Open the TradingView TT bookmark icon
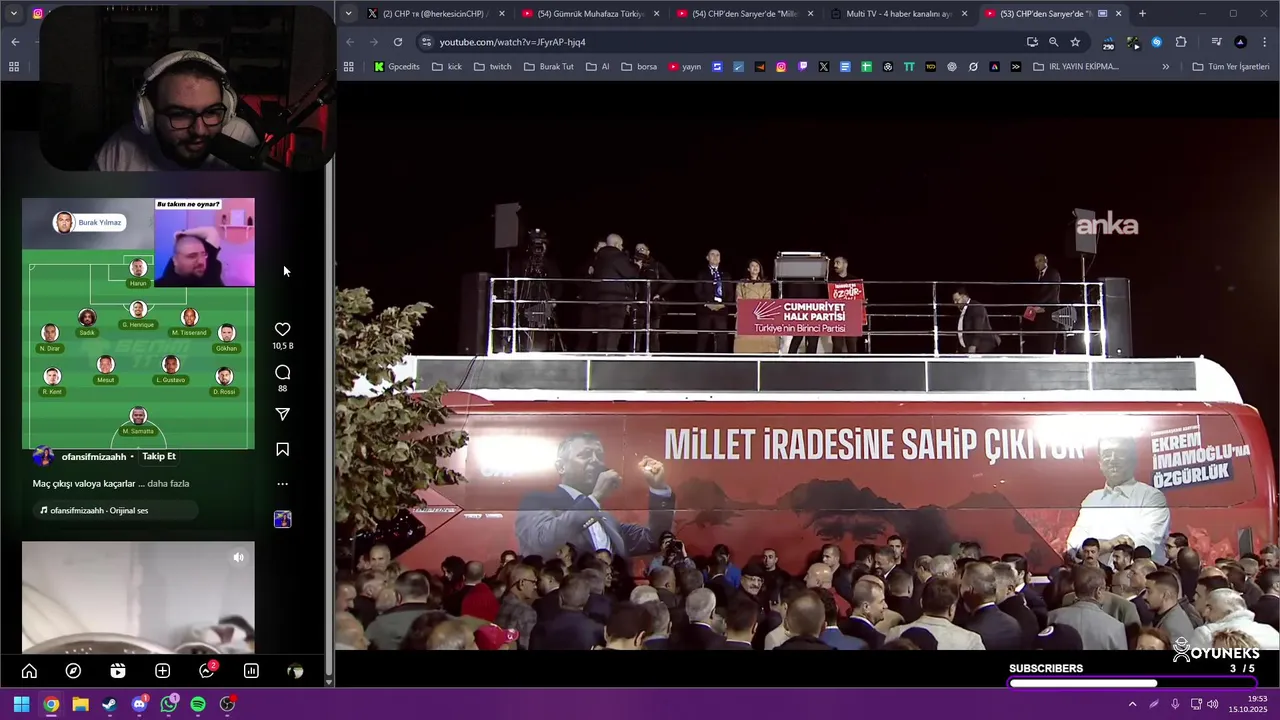The width and height of the screenshot is (1280, 720). (x=909, y=67)
